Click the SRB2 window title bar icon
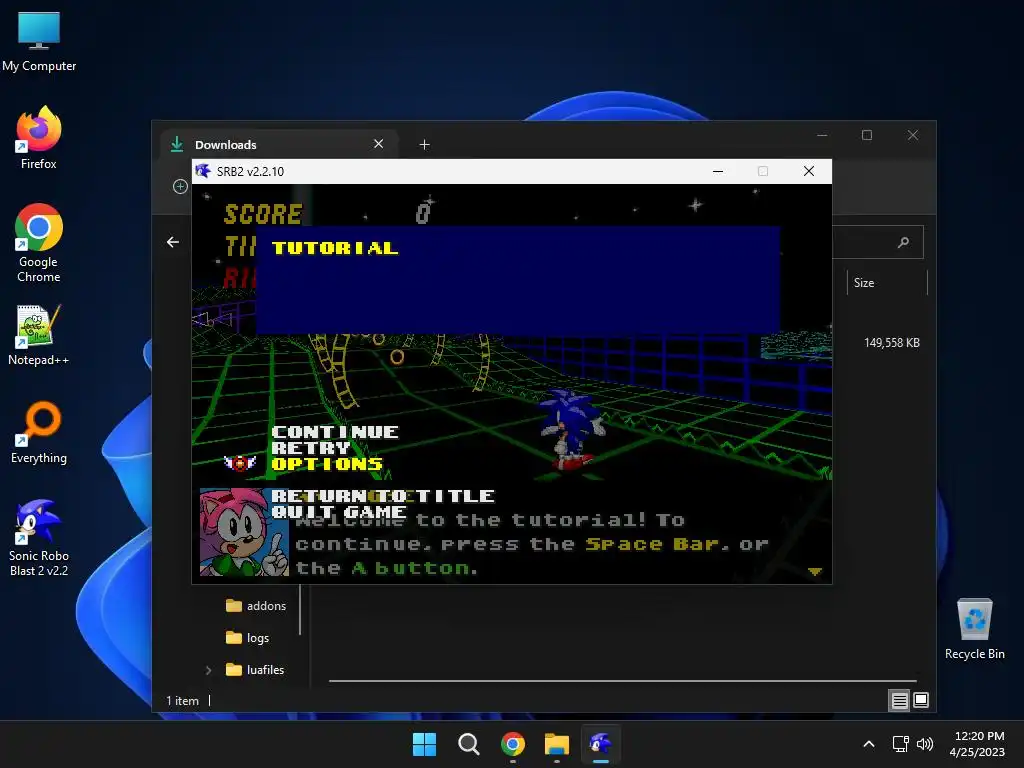This screenshot has height=768, width=1024. pos(203,171)
